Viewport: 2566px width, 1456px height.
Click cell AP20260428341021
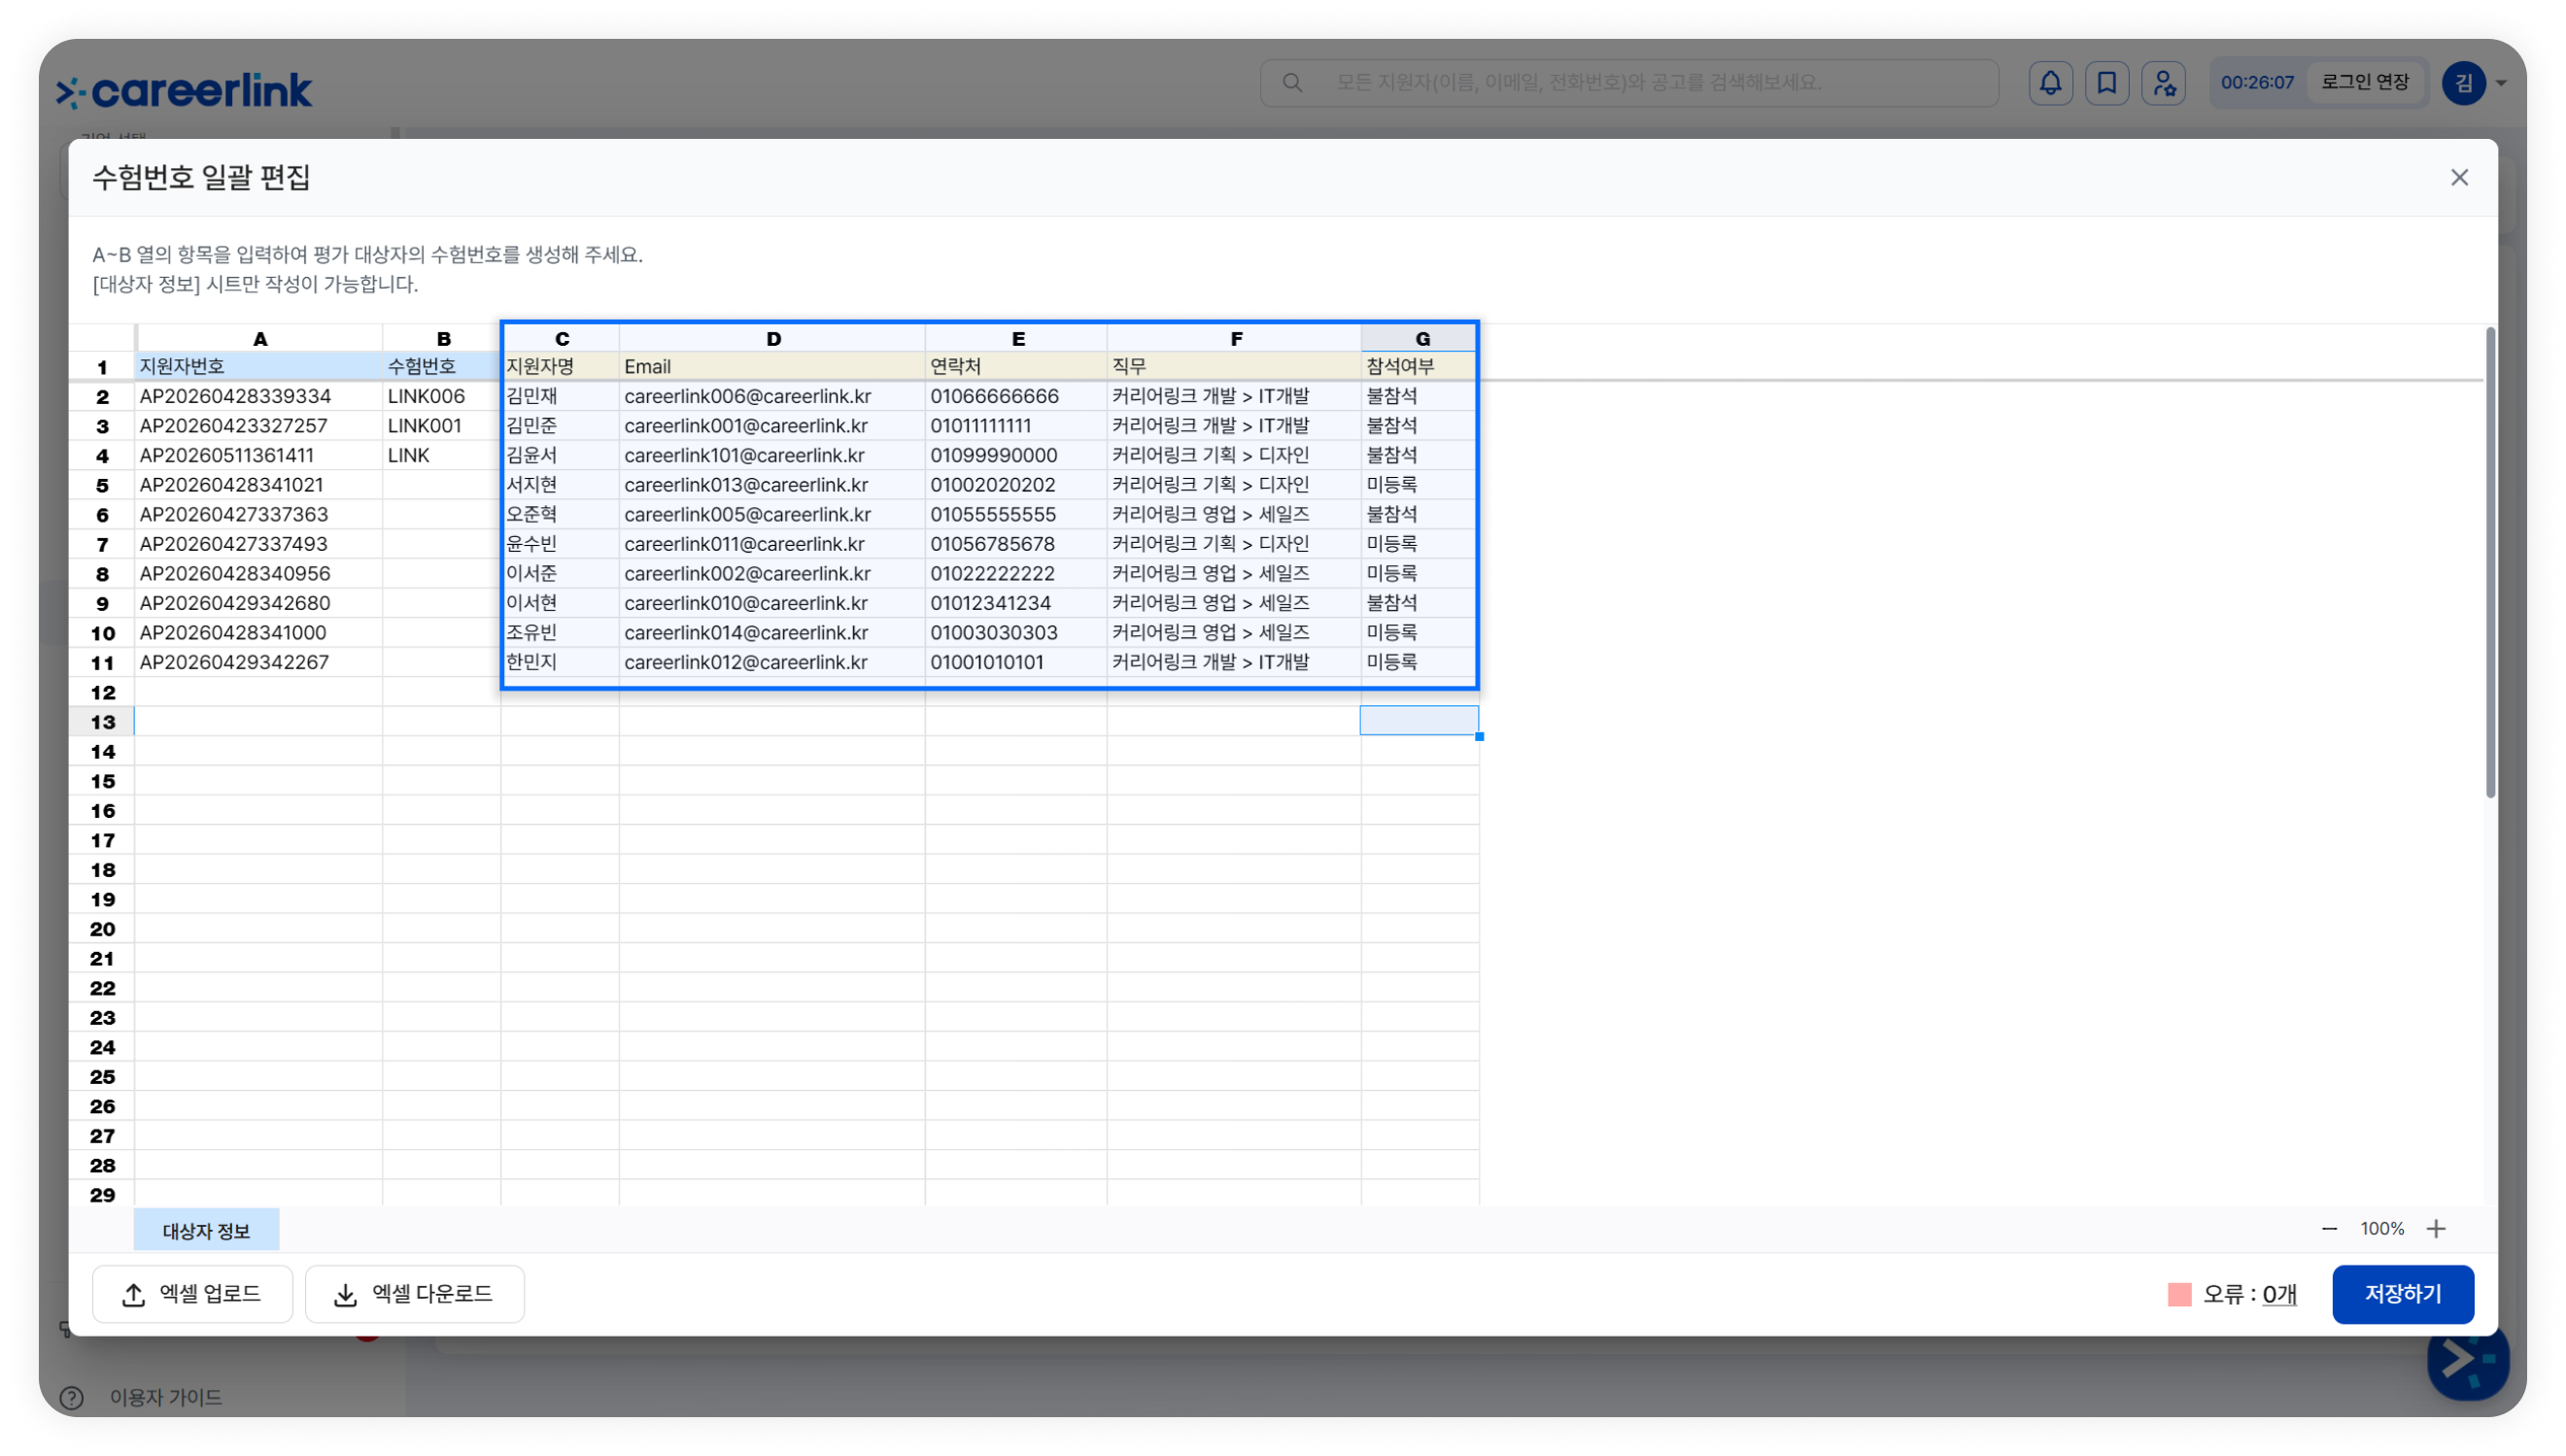[x=259, y=485]
